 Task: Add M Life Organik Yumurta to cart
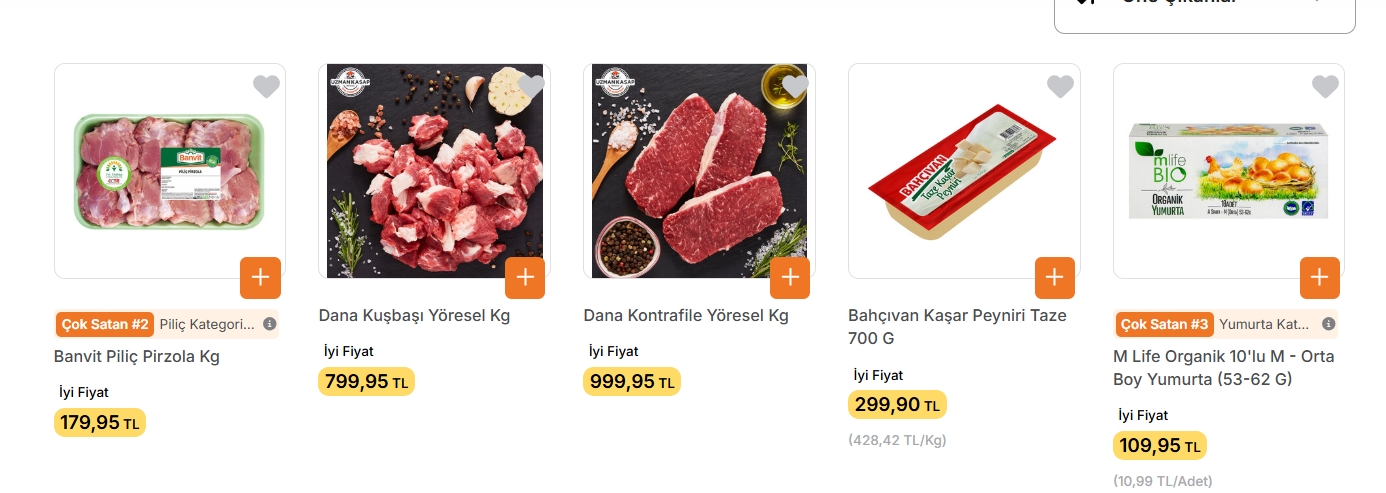click(1319, 277)
